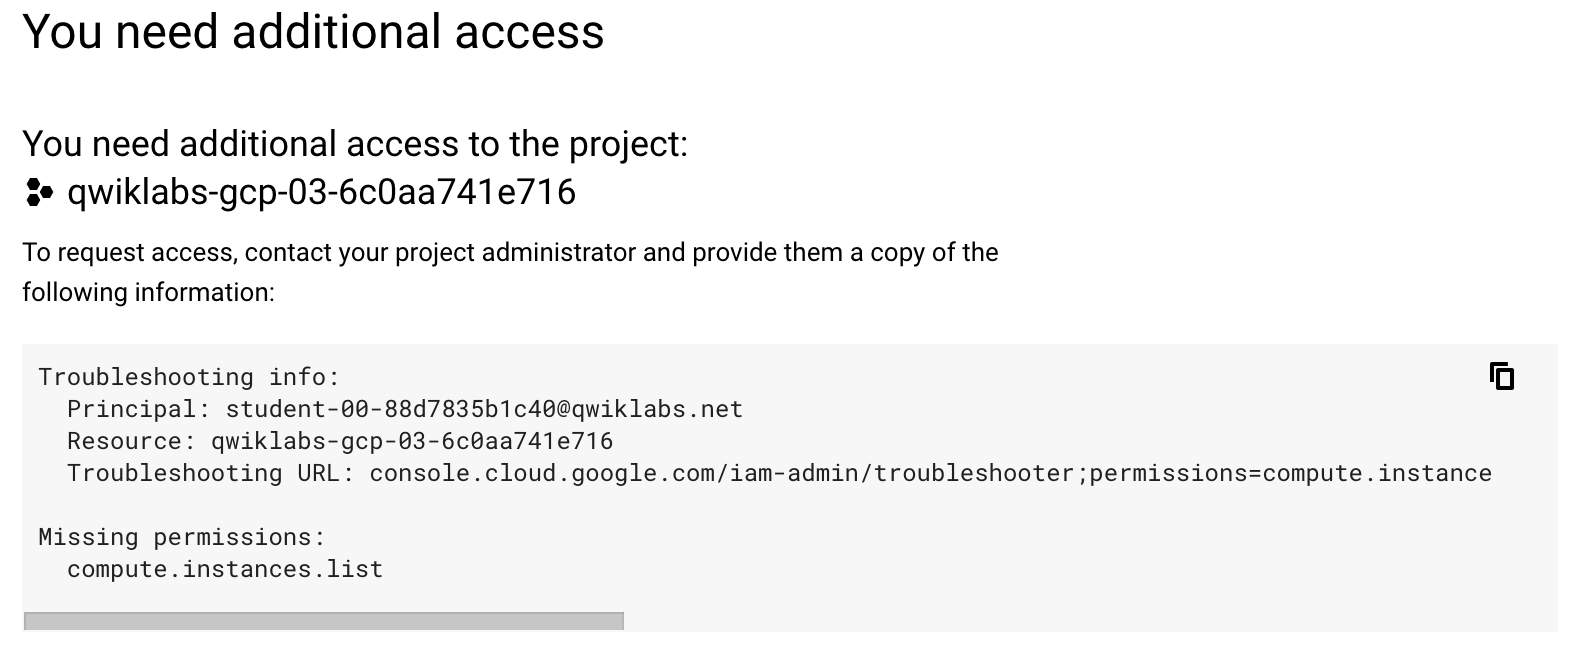This screenshot has width=1590, height=652.
Task: Click the "To request access, contact" paragraph
Action: tap(510, 252)
